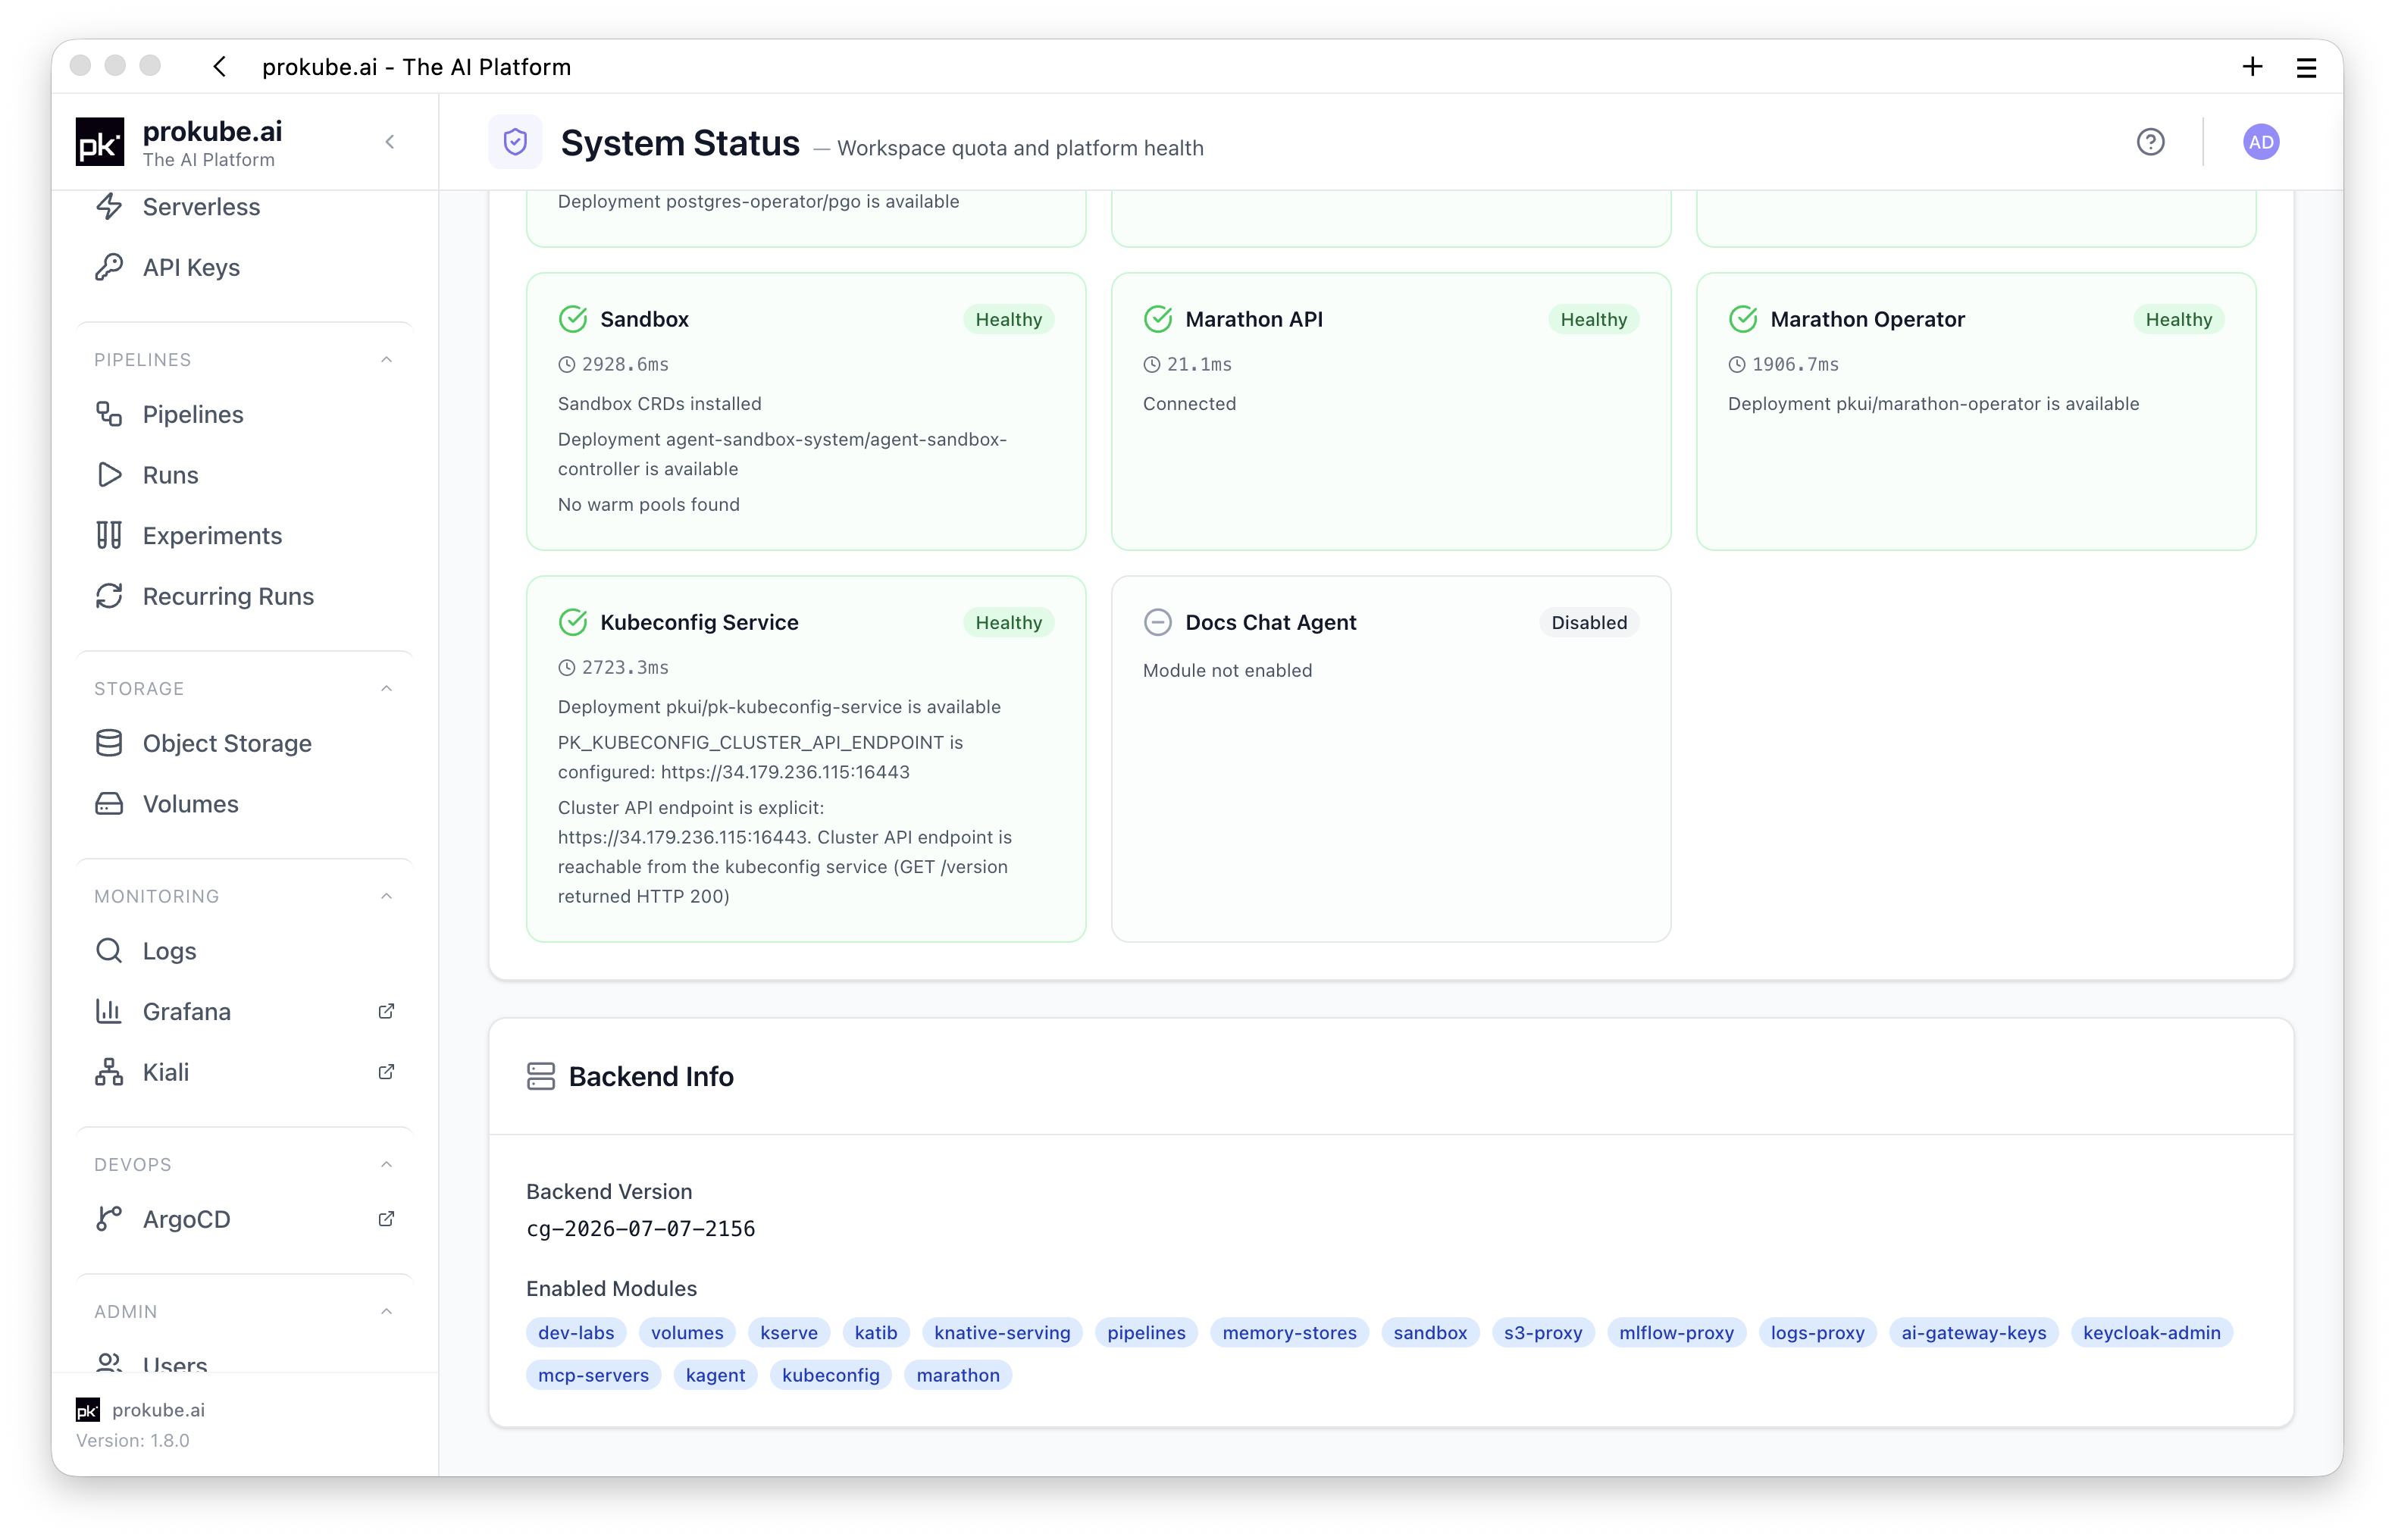Viewport: 2395px width, 1540px height.
Task: Open new tab with plus icon
Action: click(x=2252, y=66)
